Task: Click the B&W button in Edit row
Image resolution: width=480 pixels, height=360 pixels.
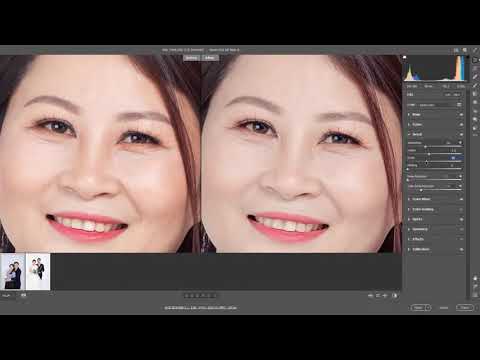Action: (457, 95)
